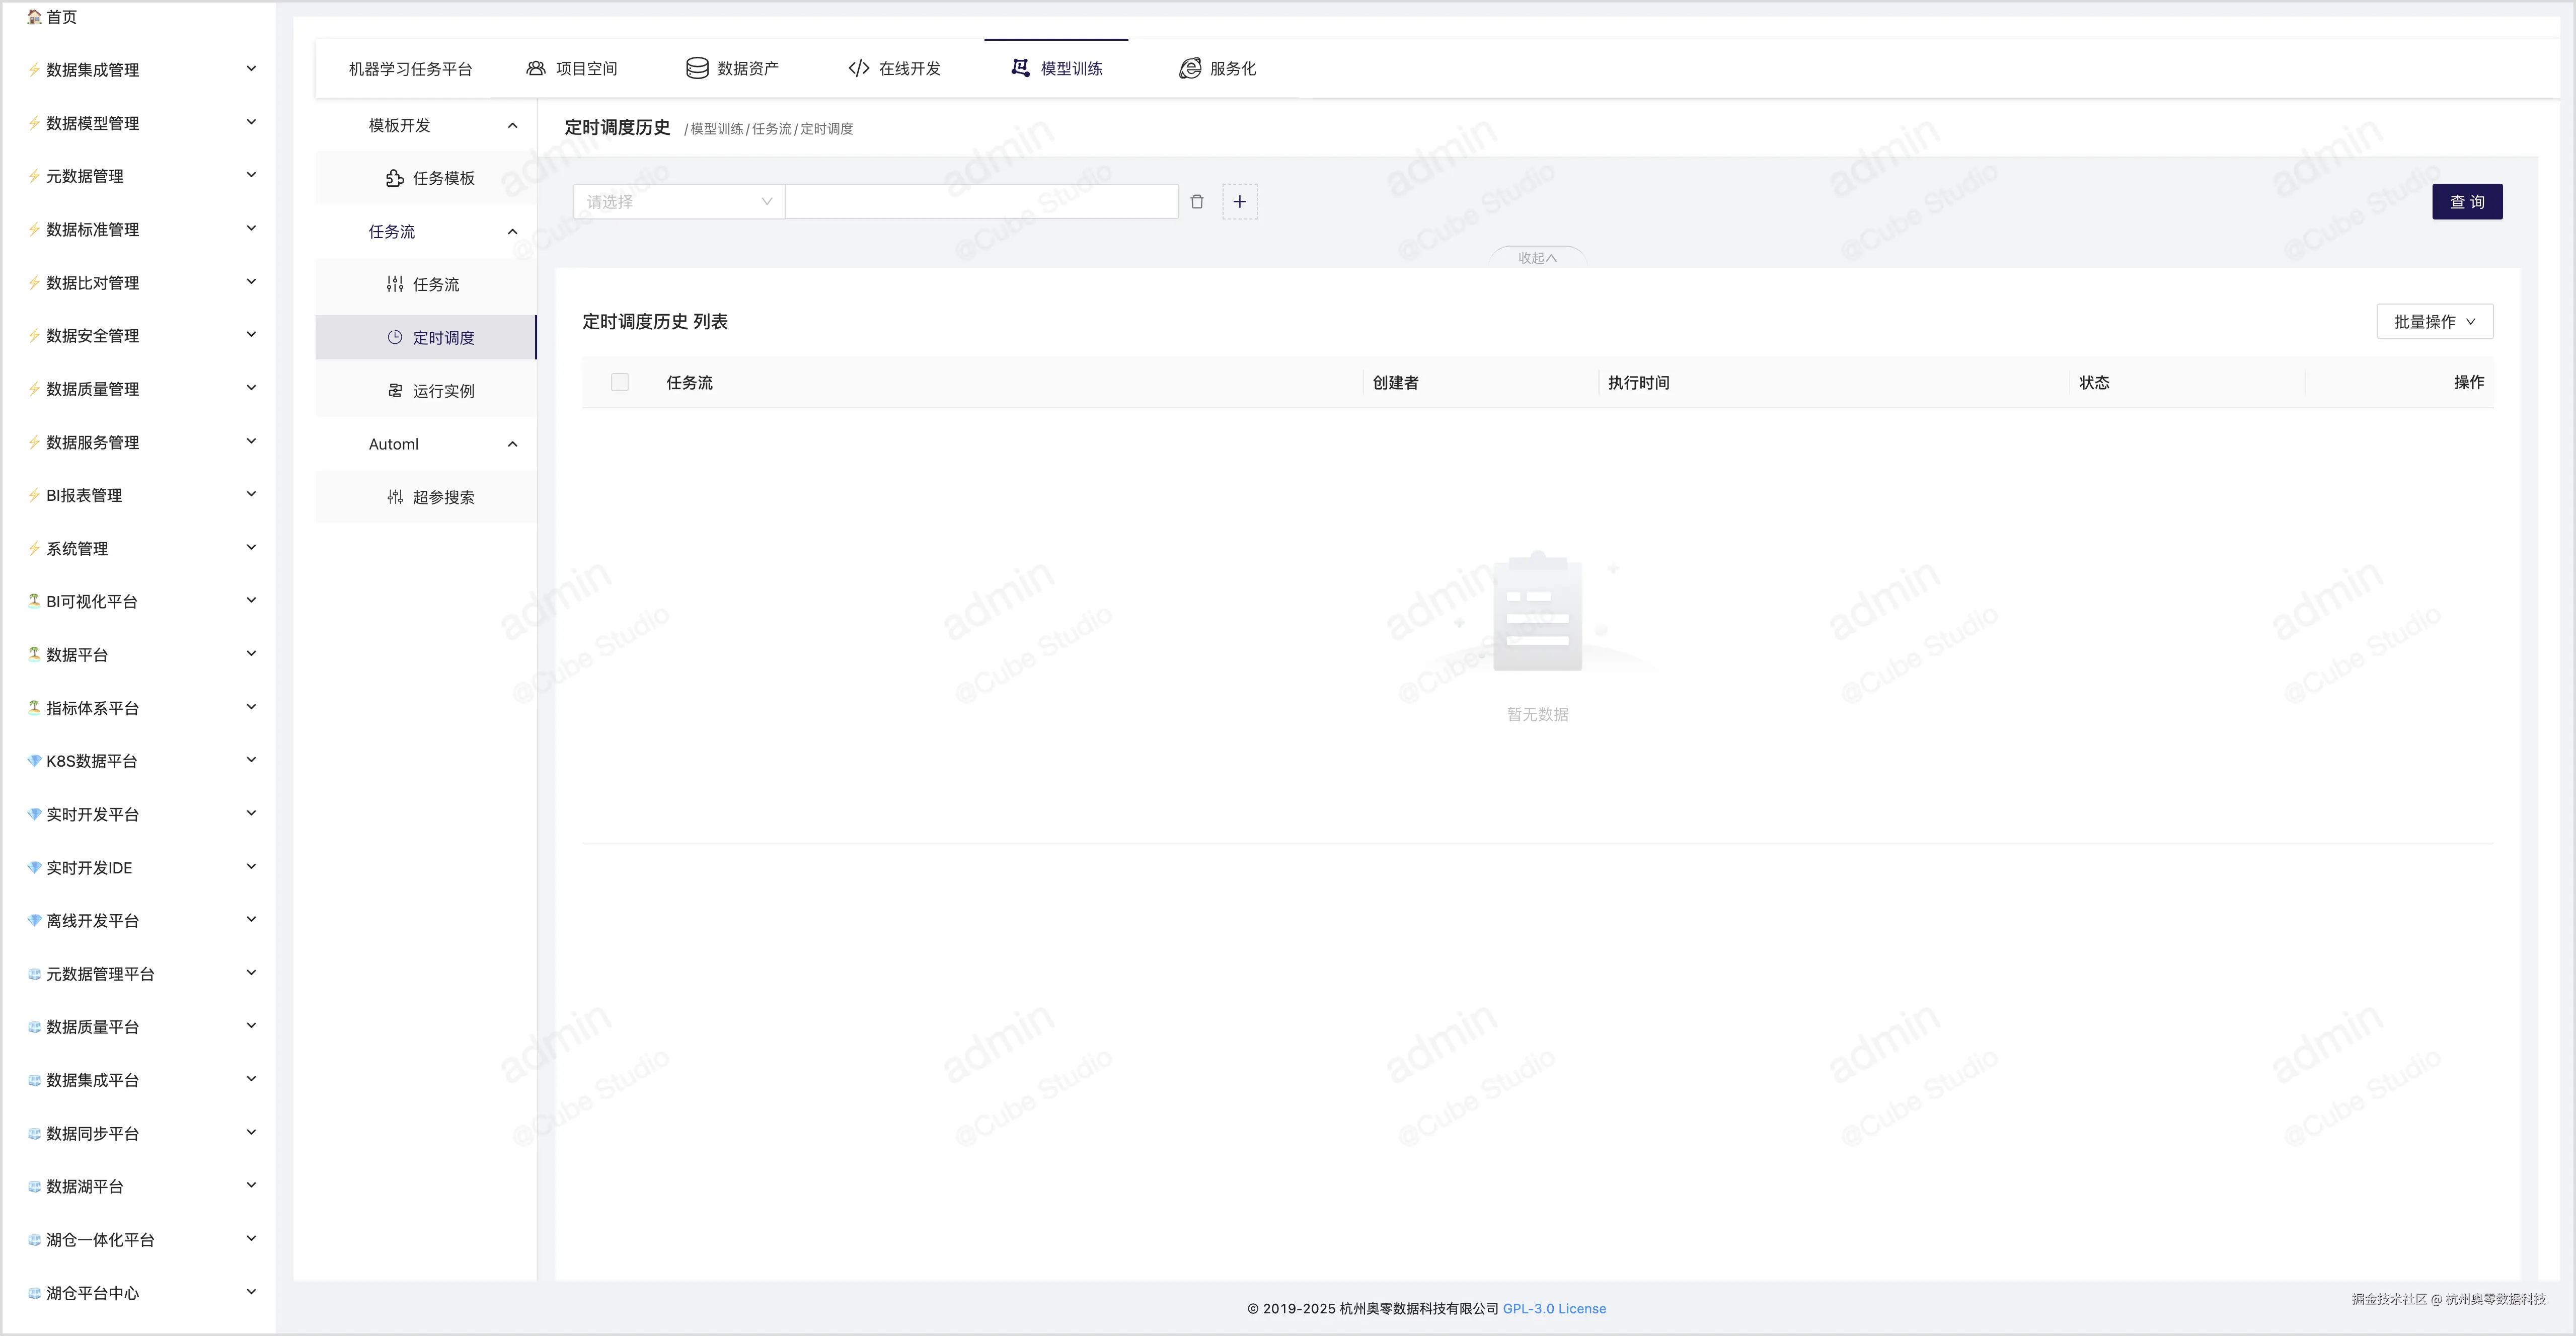This screenshot has width=2576, height=1336.
Task: Open 超参搜索 under Automl
Action: 430,498
